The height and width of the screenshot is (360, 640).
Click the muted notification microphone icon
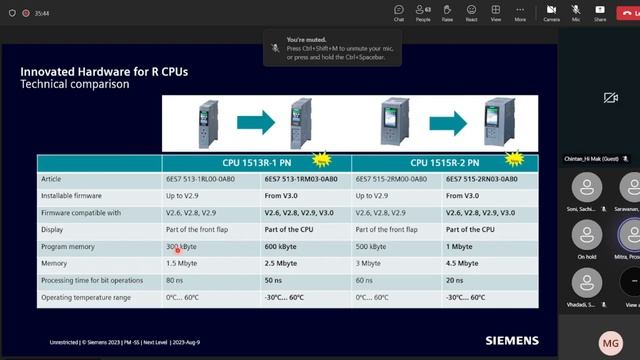275,48
